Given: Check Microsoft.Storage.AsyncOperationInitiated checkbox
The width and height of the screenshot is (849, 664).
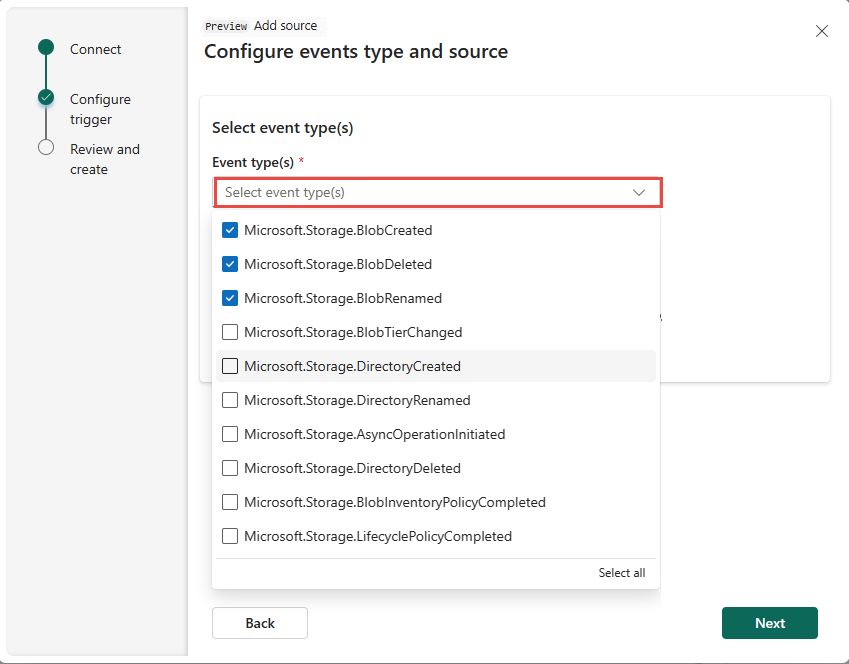Looking at the screenshot, I should [230, 434].
